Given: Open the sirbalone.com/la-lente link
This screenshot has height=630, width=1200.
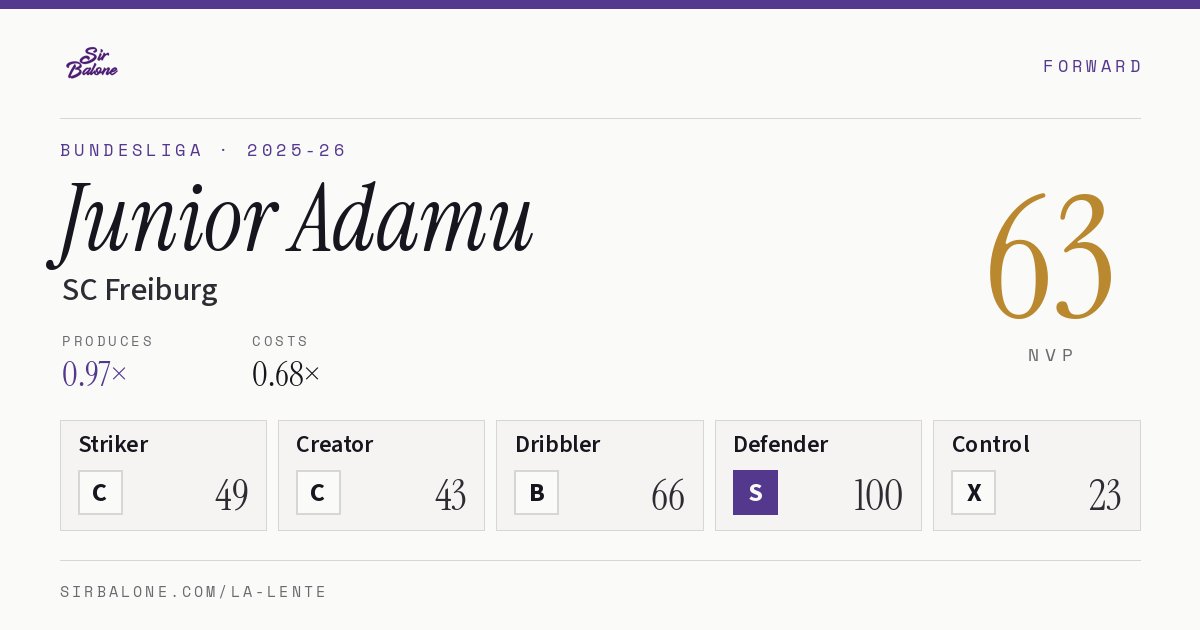Looking at the screenshot, I should pos(194,592).
